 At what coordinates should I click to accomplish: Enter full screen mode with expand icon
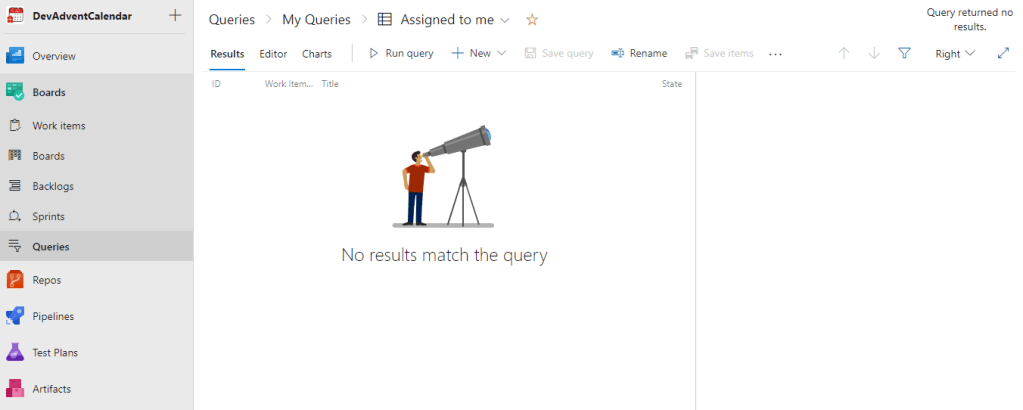1003,53
